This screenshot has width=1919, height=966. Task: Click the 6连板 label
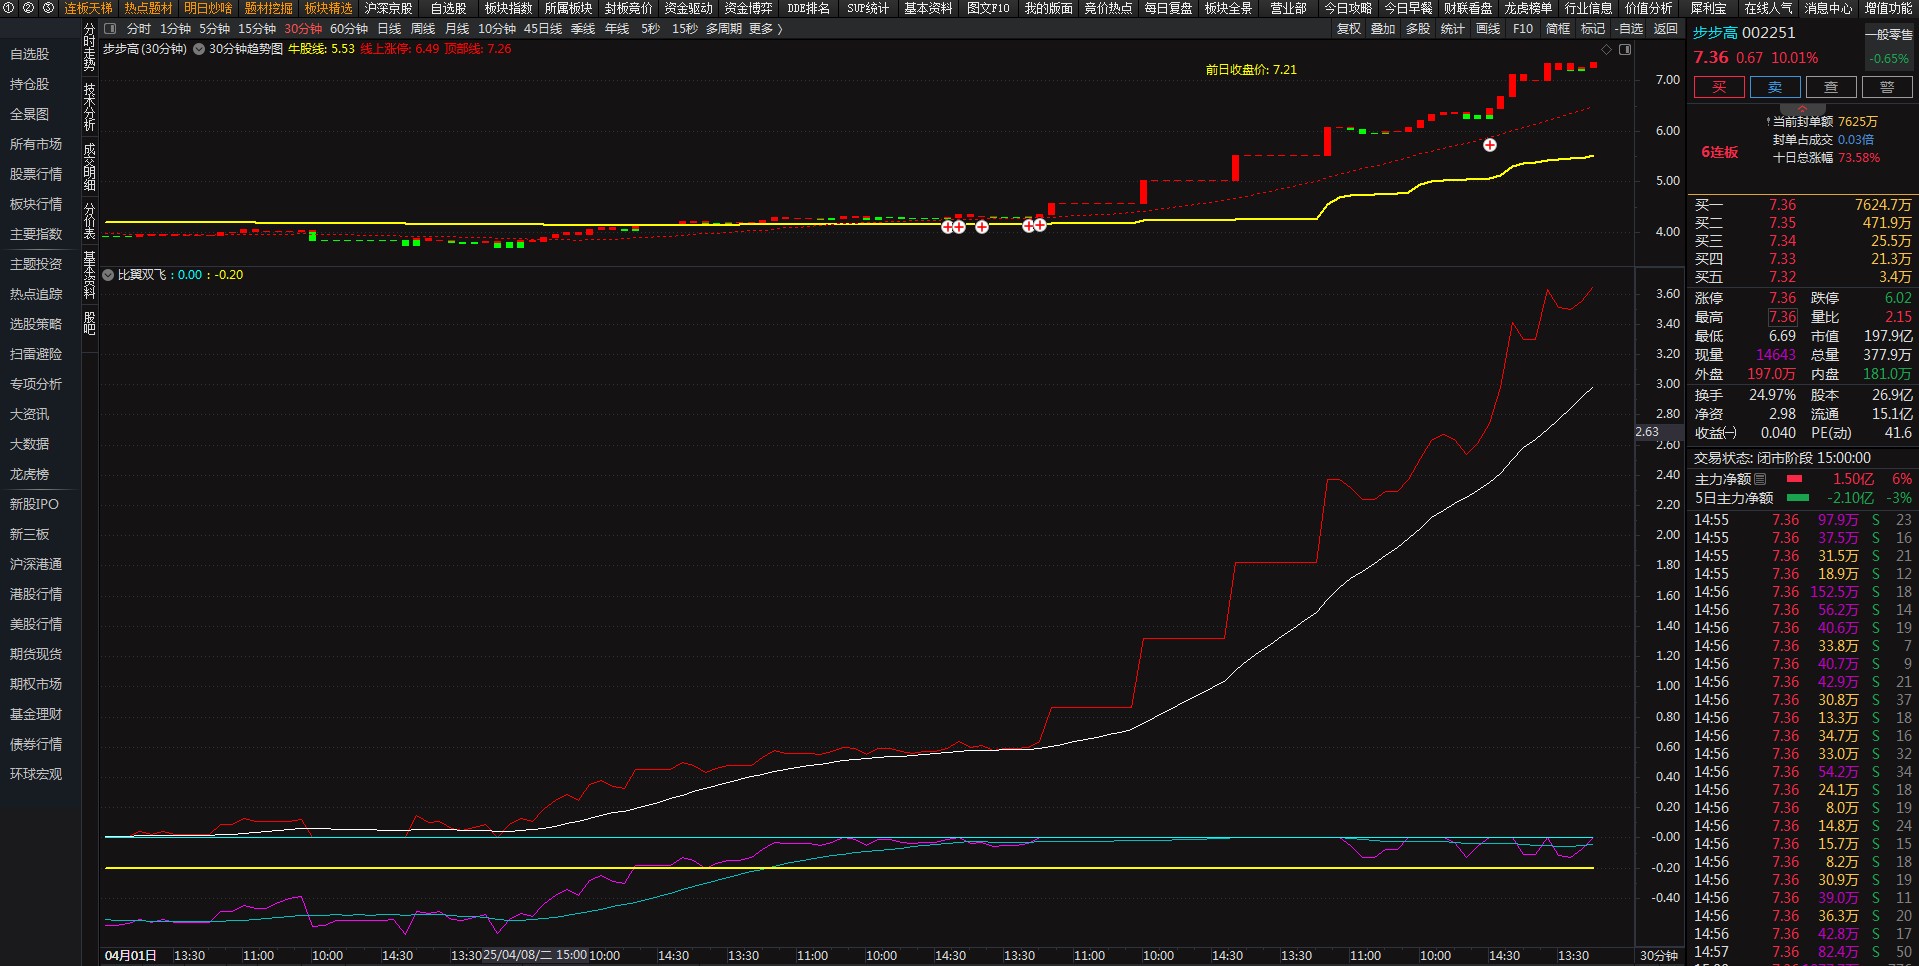[1720, 152]
